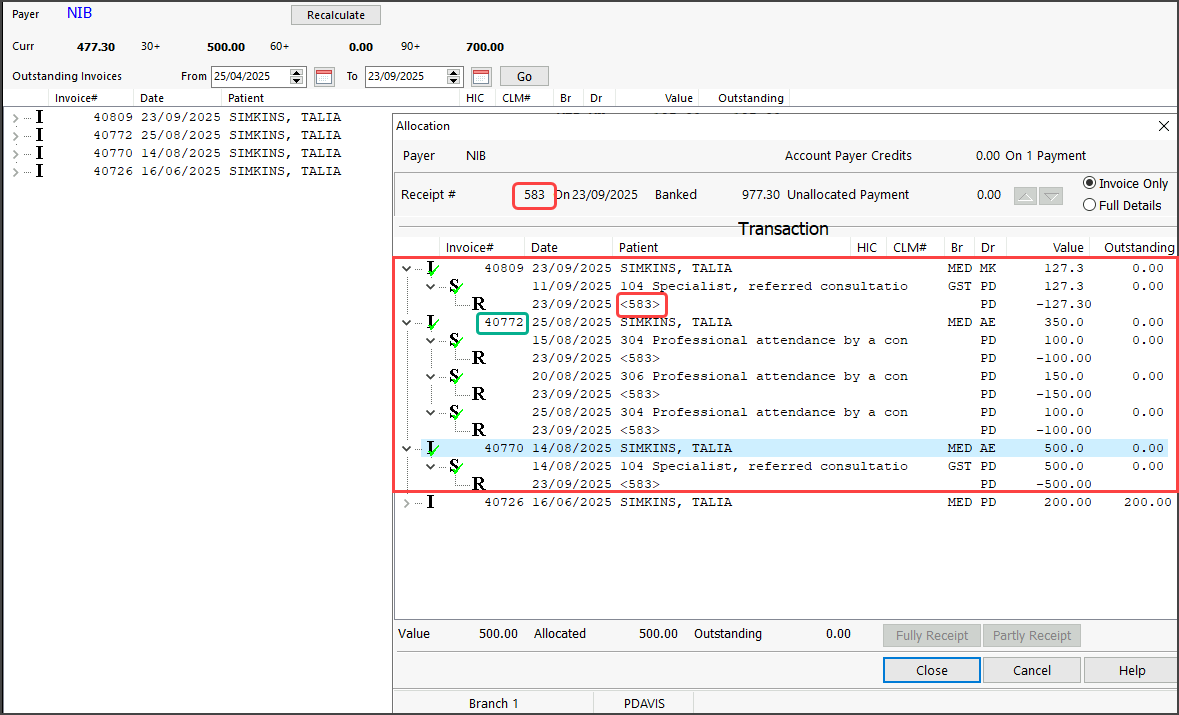
Task: Open the To date calendar picker
Action: coord(481,77)
